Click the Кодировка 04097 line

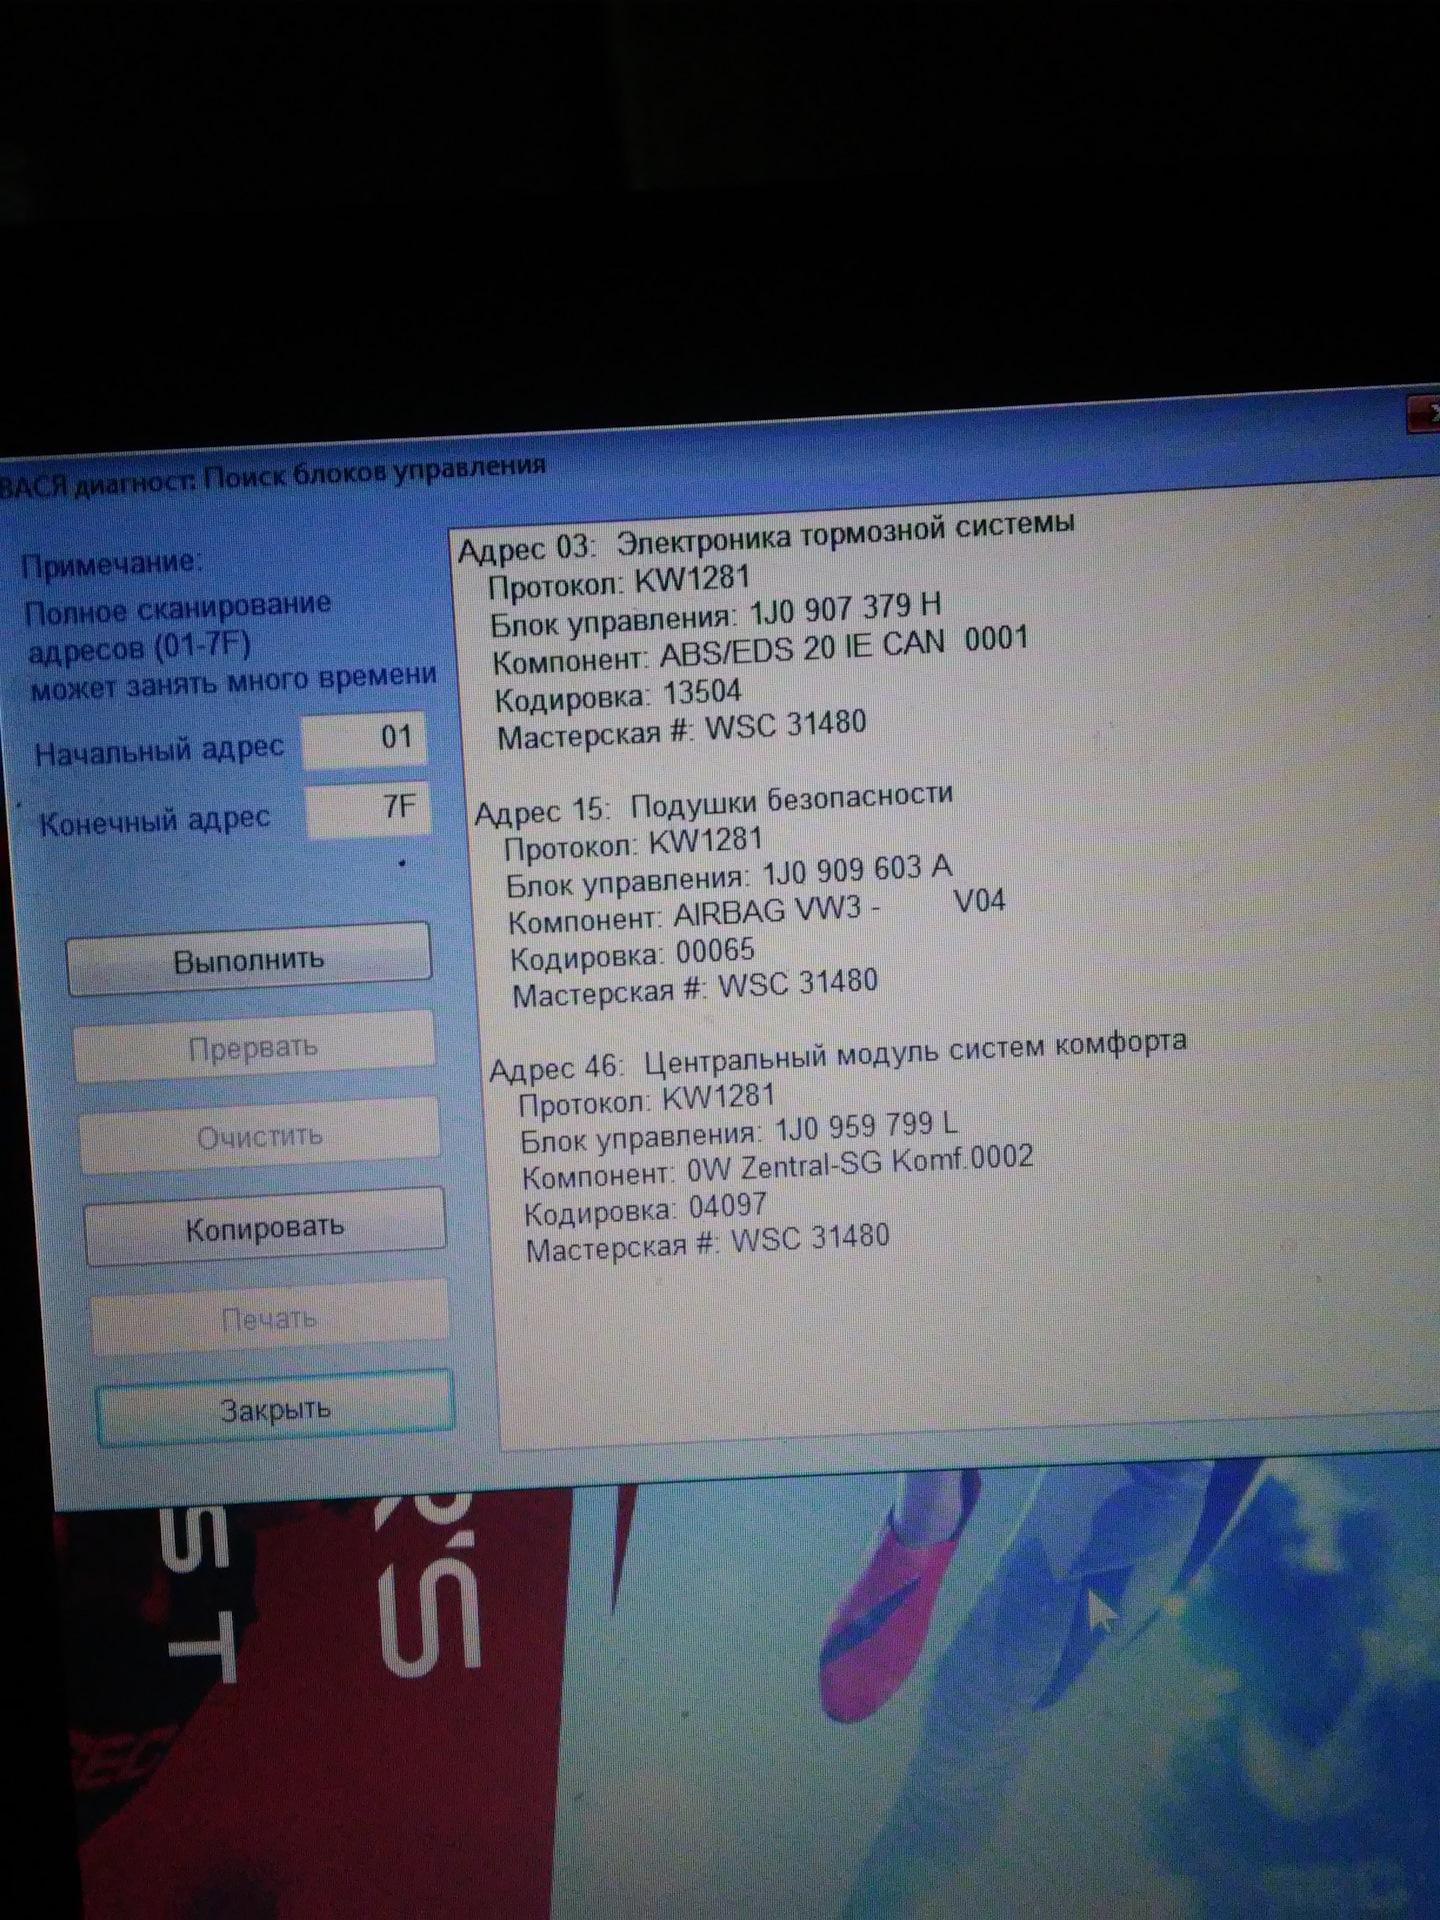tap(645, 1208)
